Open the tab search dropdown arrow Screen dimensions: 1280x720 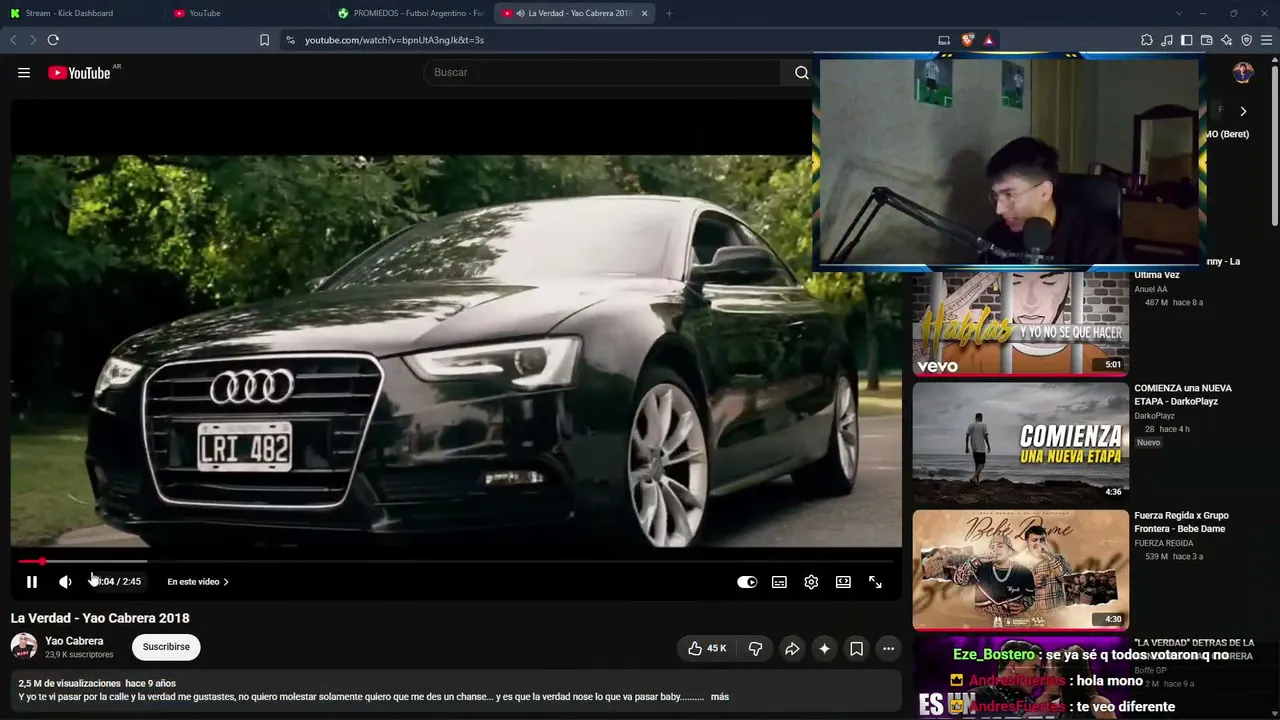pos(1179,13)
